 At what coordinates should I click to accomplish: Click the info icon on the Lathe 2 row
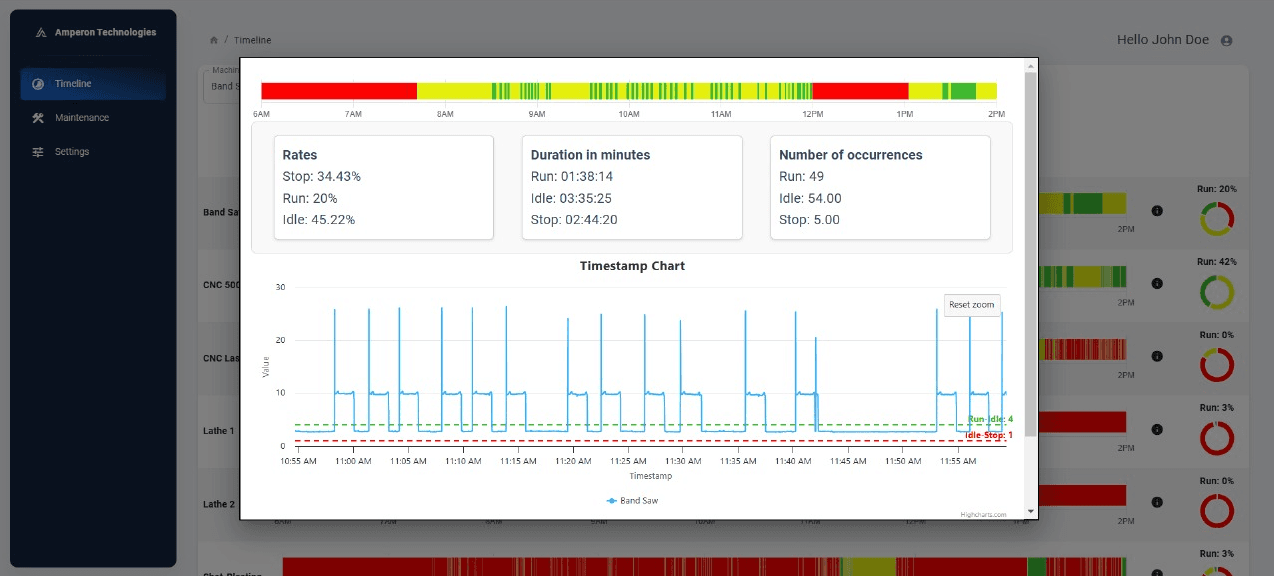[1157, 502]
